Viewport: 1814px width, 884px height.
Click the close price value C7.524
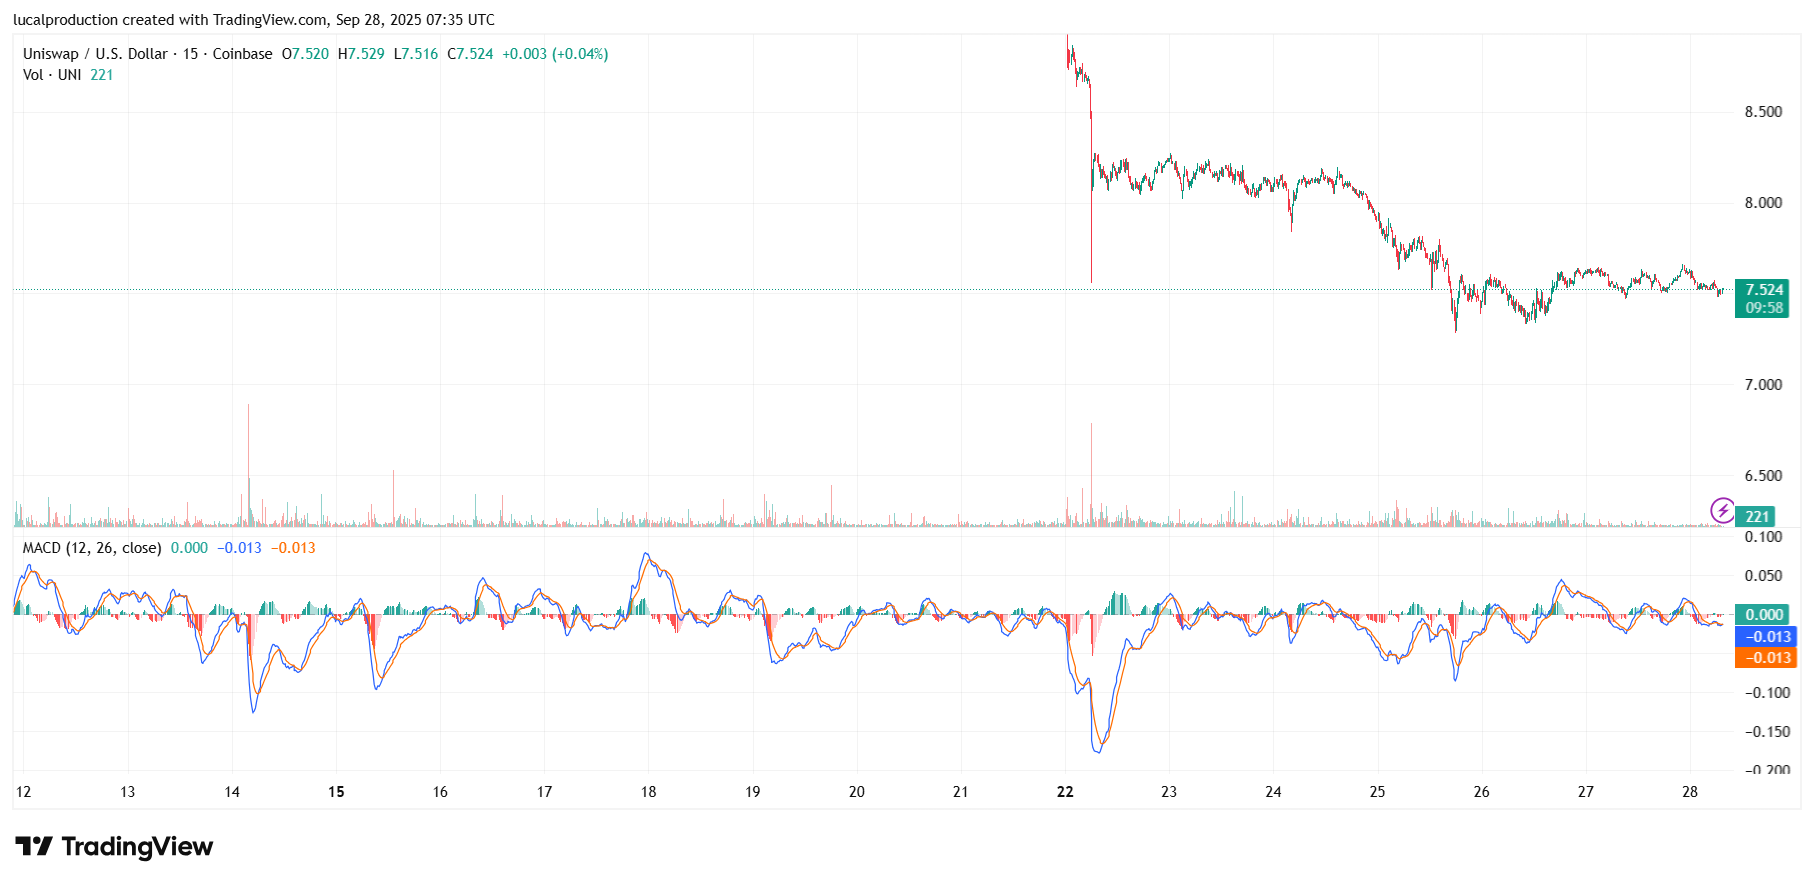pos(470,54)
